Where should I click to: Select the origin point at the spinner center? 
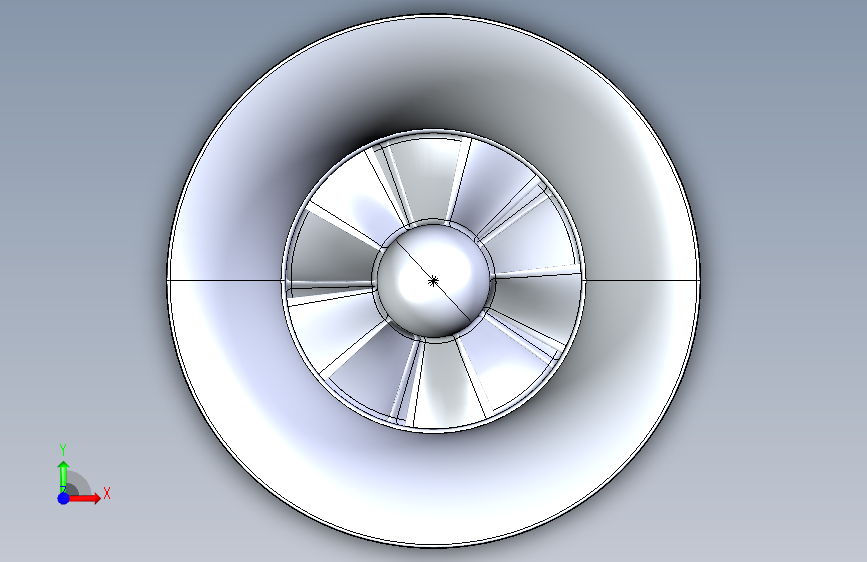coord(434,281)
